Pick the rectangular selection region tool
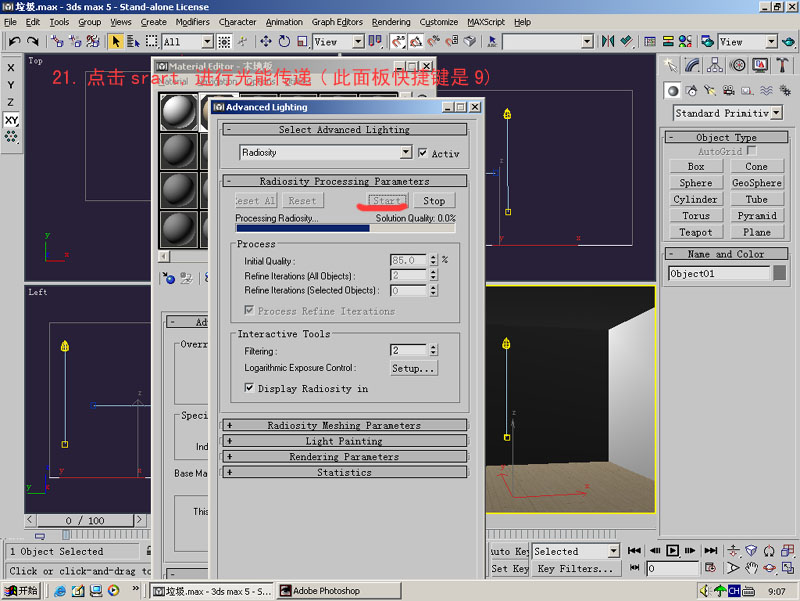 point(152,41)
